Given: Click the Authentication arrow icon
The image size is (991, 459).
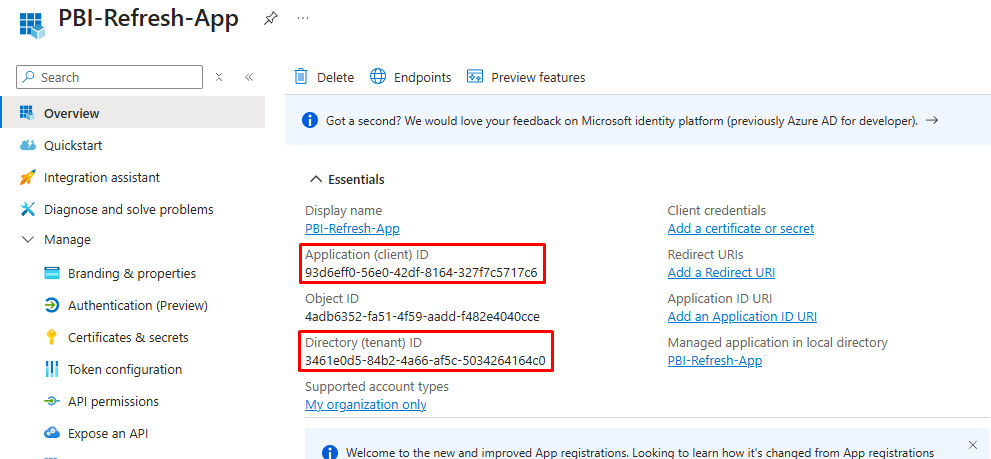Looking at the screenshot, I should 52,305.
